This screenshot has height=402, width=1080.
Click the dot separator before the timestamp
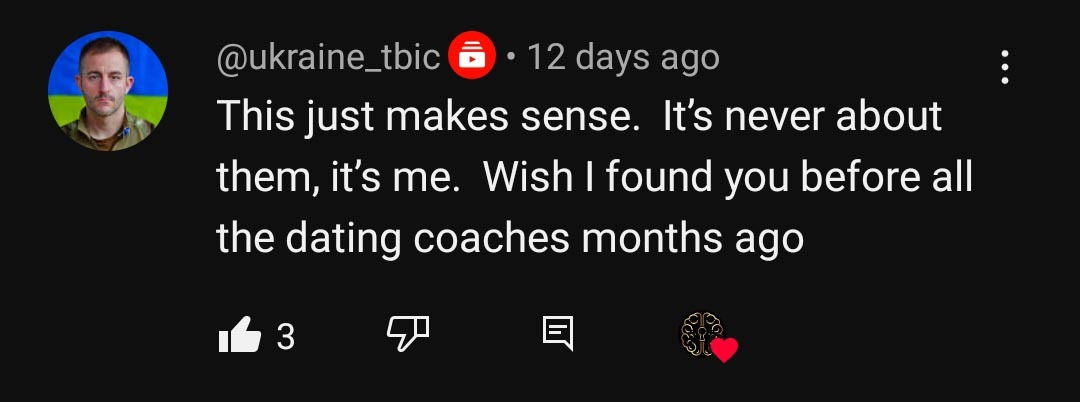(511, 58)
